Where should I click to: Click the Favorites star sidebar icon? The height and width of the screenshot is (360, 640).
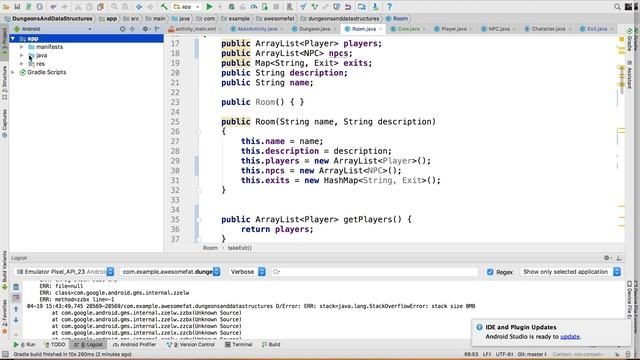click(x=5, y=331)
